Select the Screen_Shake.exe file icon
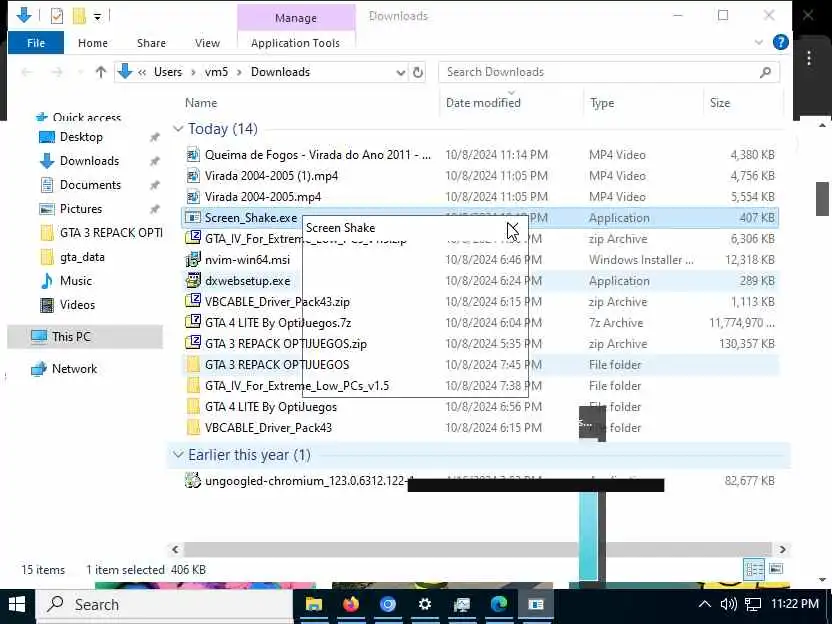 193,218
